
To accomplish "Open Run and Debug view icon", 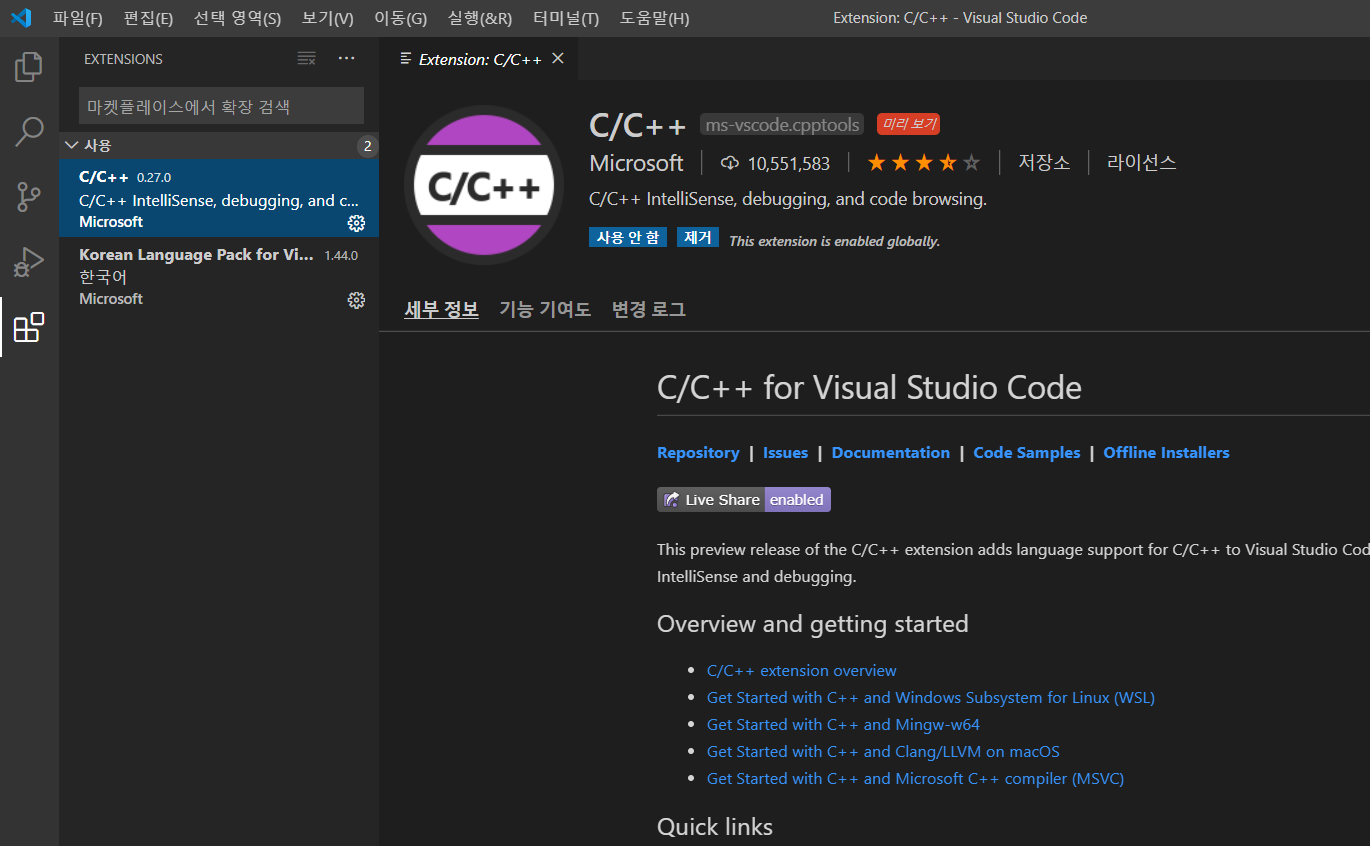I will [29, 262].
